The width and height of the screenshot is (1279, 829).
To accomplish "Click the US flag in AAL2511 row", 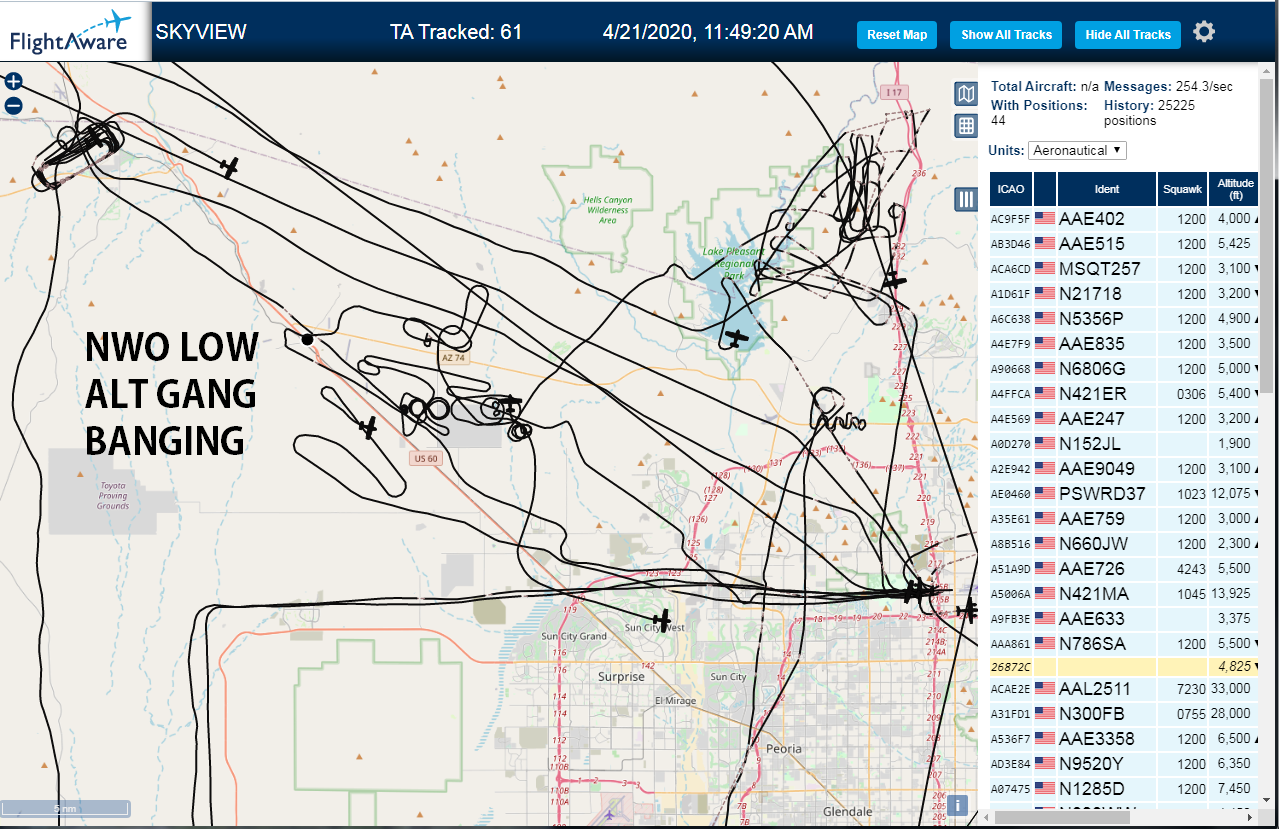I will (1045, 689).
